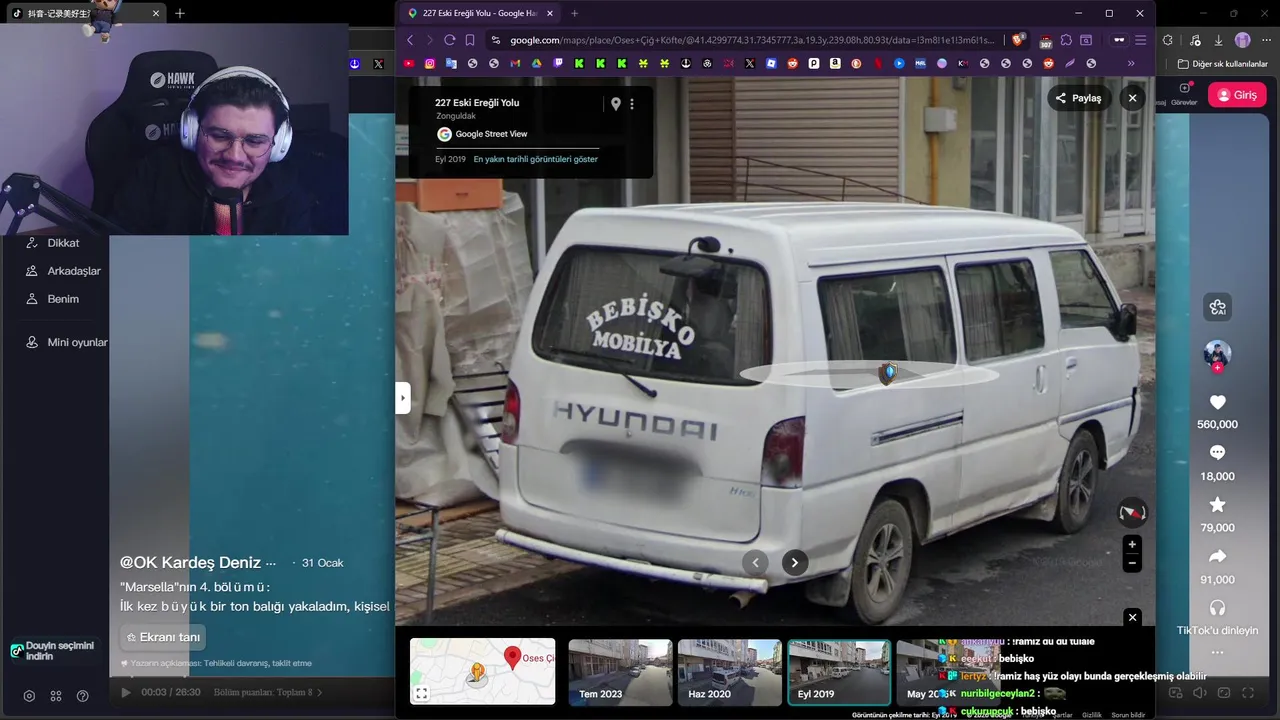The image size is (1280, 720).
Task: Click the Giriş login button
Action: point(1237,95)
